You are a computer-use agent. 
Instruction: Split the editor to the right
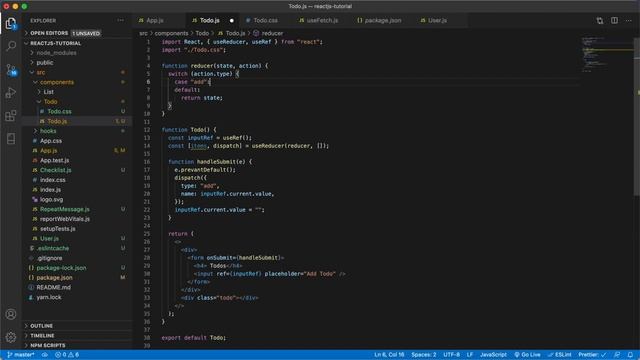pyautogui.click(x=614, y=20)
